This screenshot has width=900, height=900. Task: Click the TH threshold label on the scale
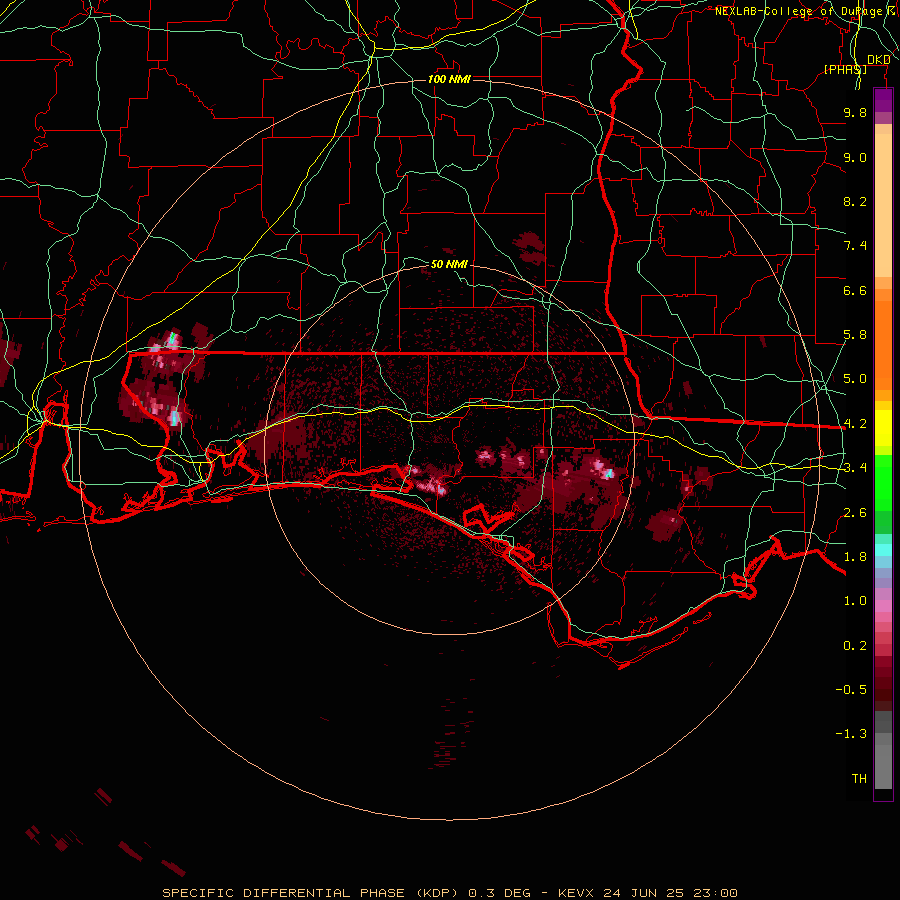tap(859, 779)
